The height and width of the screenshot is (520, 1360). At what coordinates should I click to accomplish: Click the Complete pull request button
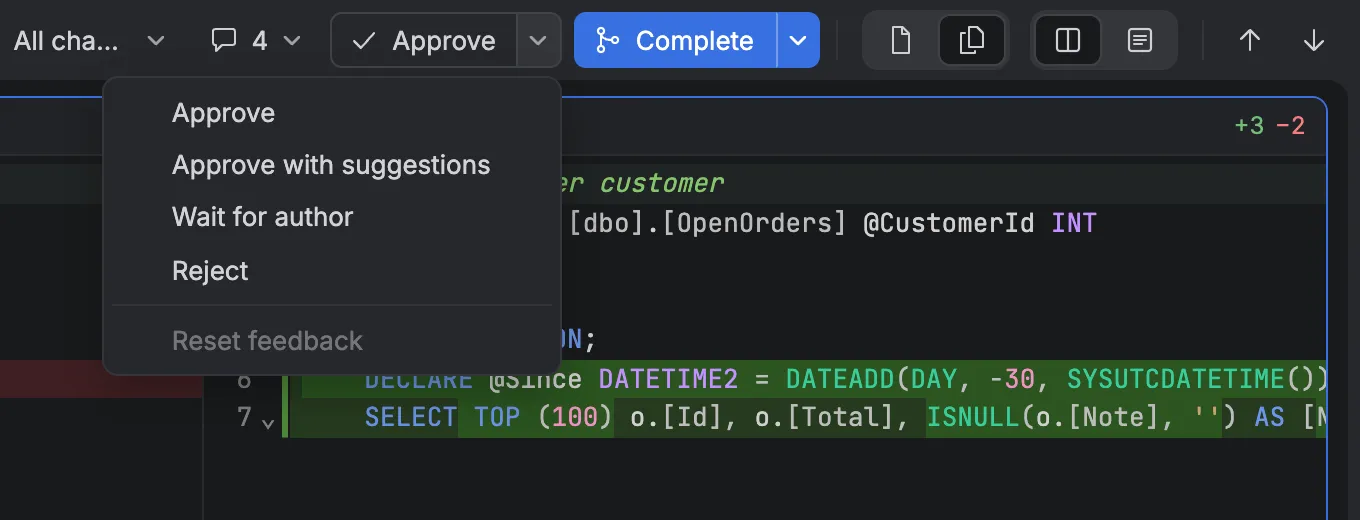[675, 41]
